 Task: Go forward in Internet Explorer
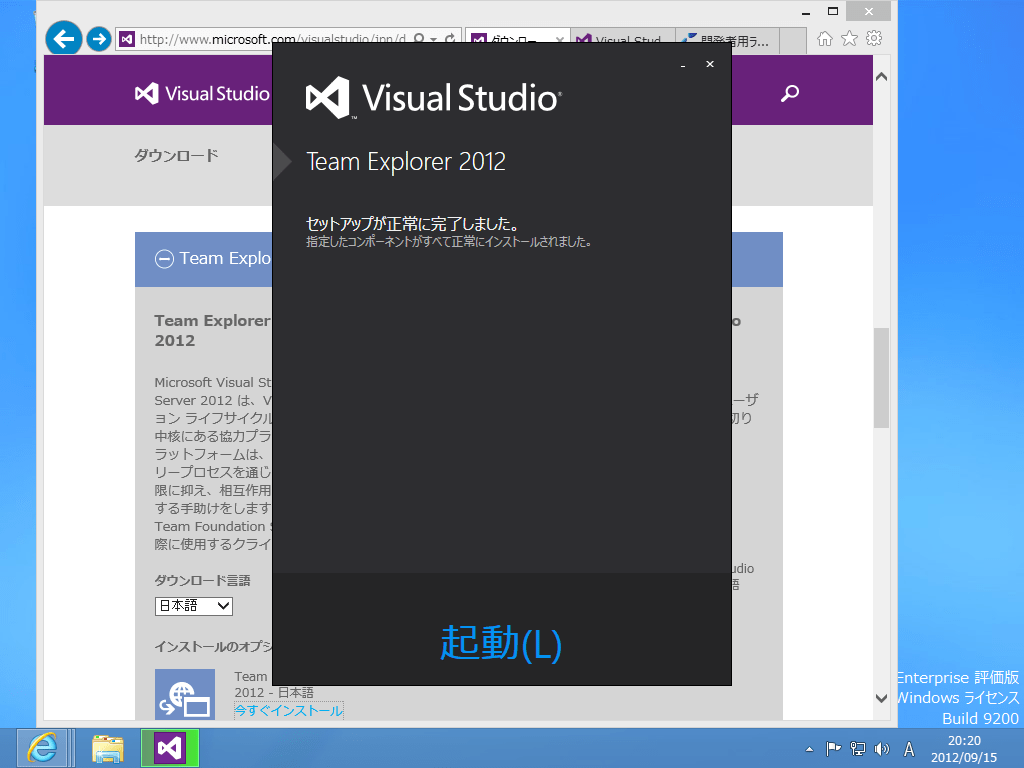coord(99,39)
